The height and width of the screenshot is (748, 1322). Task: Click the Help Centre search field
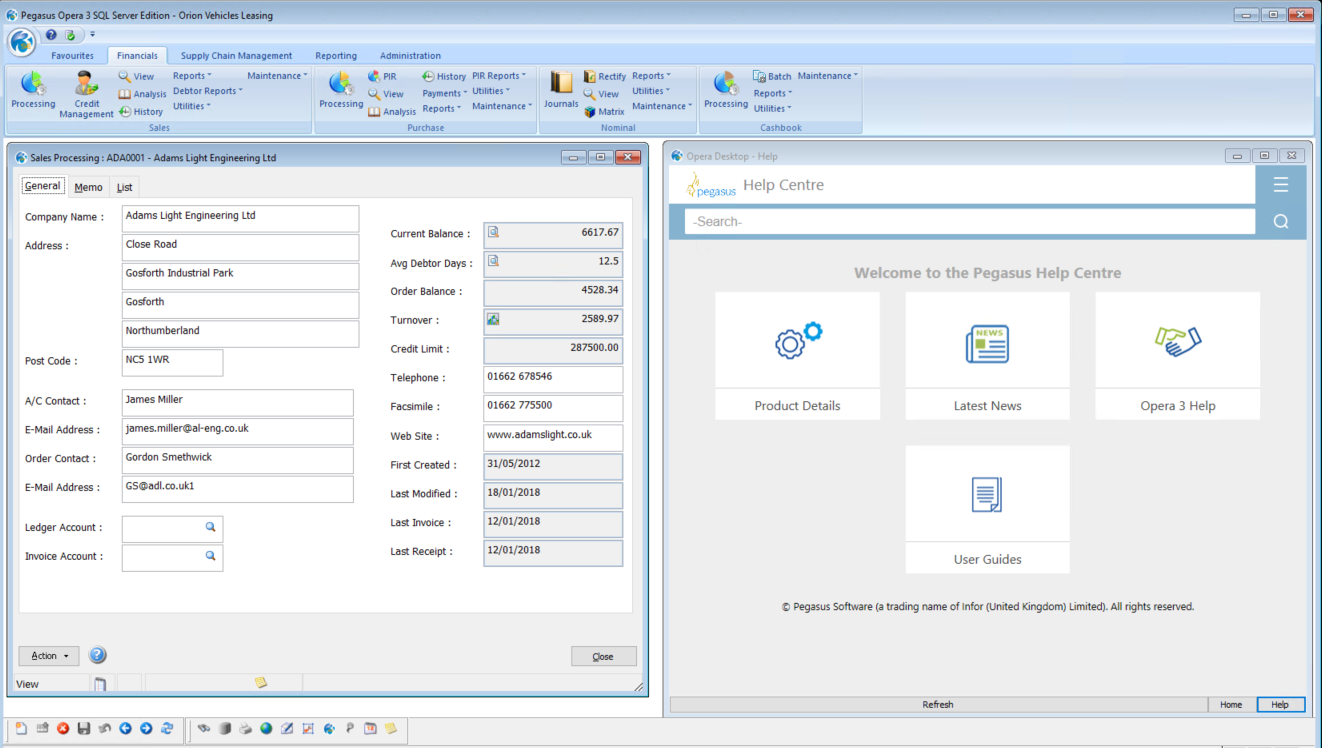pyautogui.click(x=969, y=222)
